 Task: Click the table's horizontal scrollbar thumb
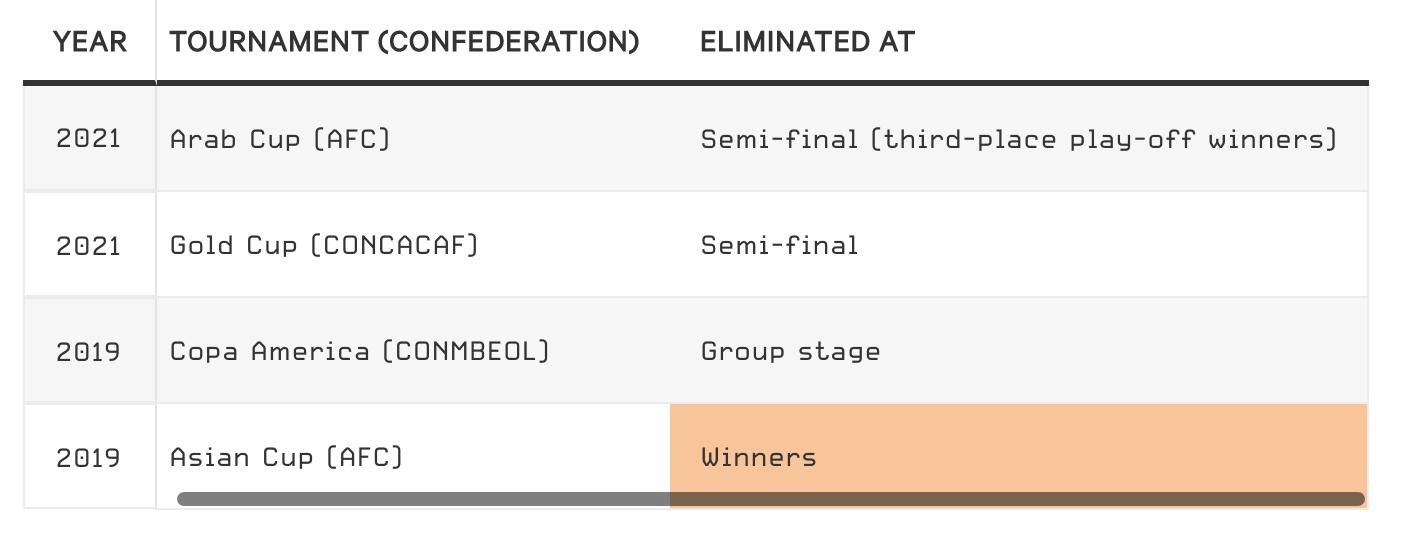[770, 499]
